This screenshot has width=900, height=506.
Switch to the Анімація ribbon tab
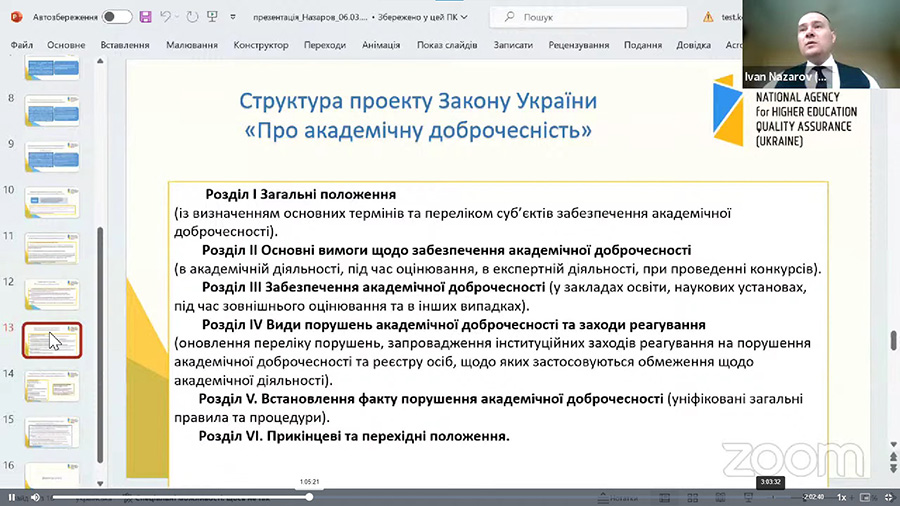pos(381,45)
